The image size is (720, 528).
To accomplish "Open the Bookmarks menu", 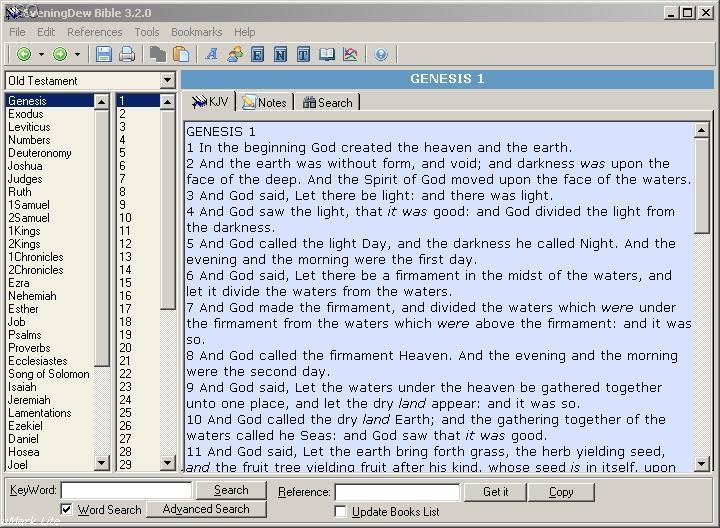I will point(197,32).
